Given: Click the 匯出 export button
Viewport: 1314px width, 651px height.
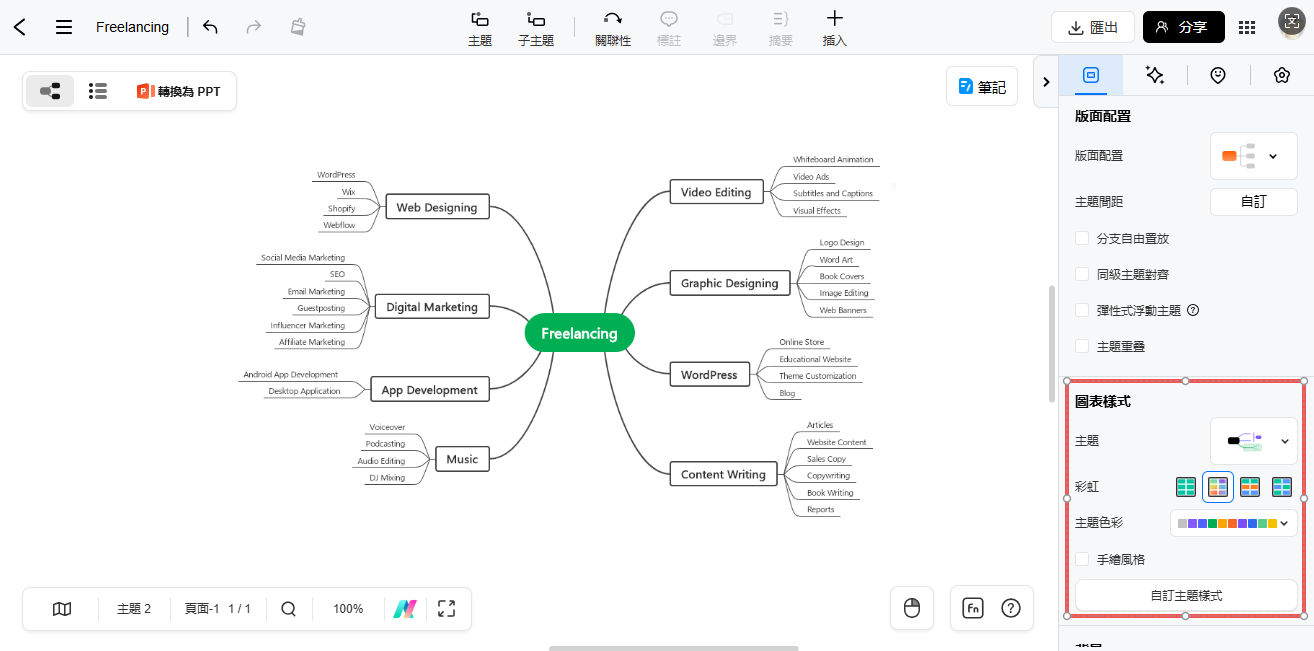Looking at the screenshot, I should pos(1092,27).
